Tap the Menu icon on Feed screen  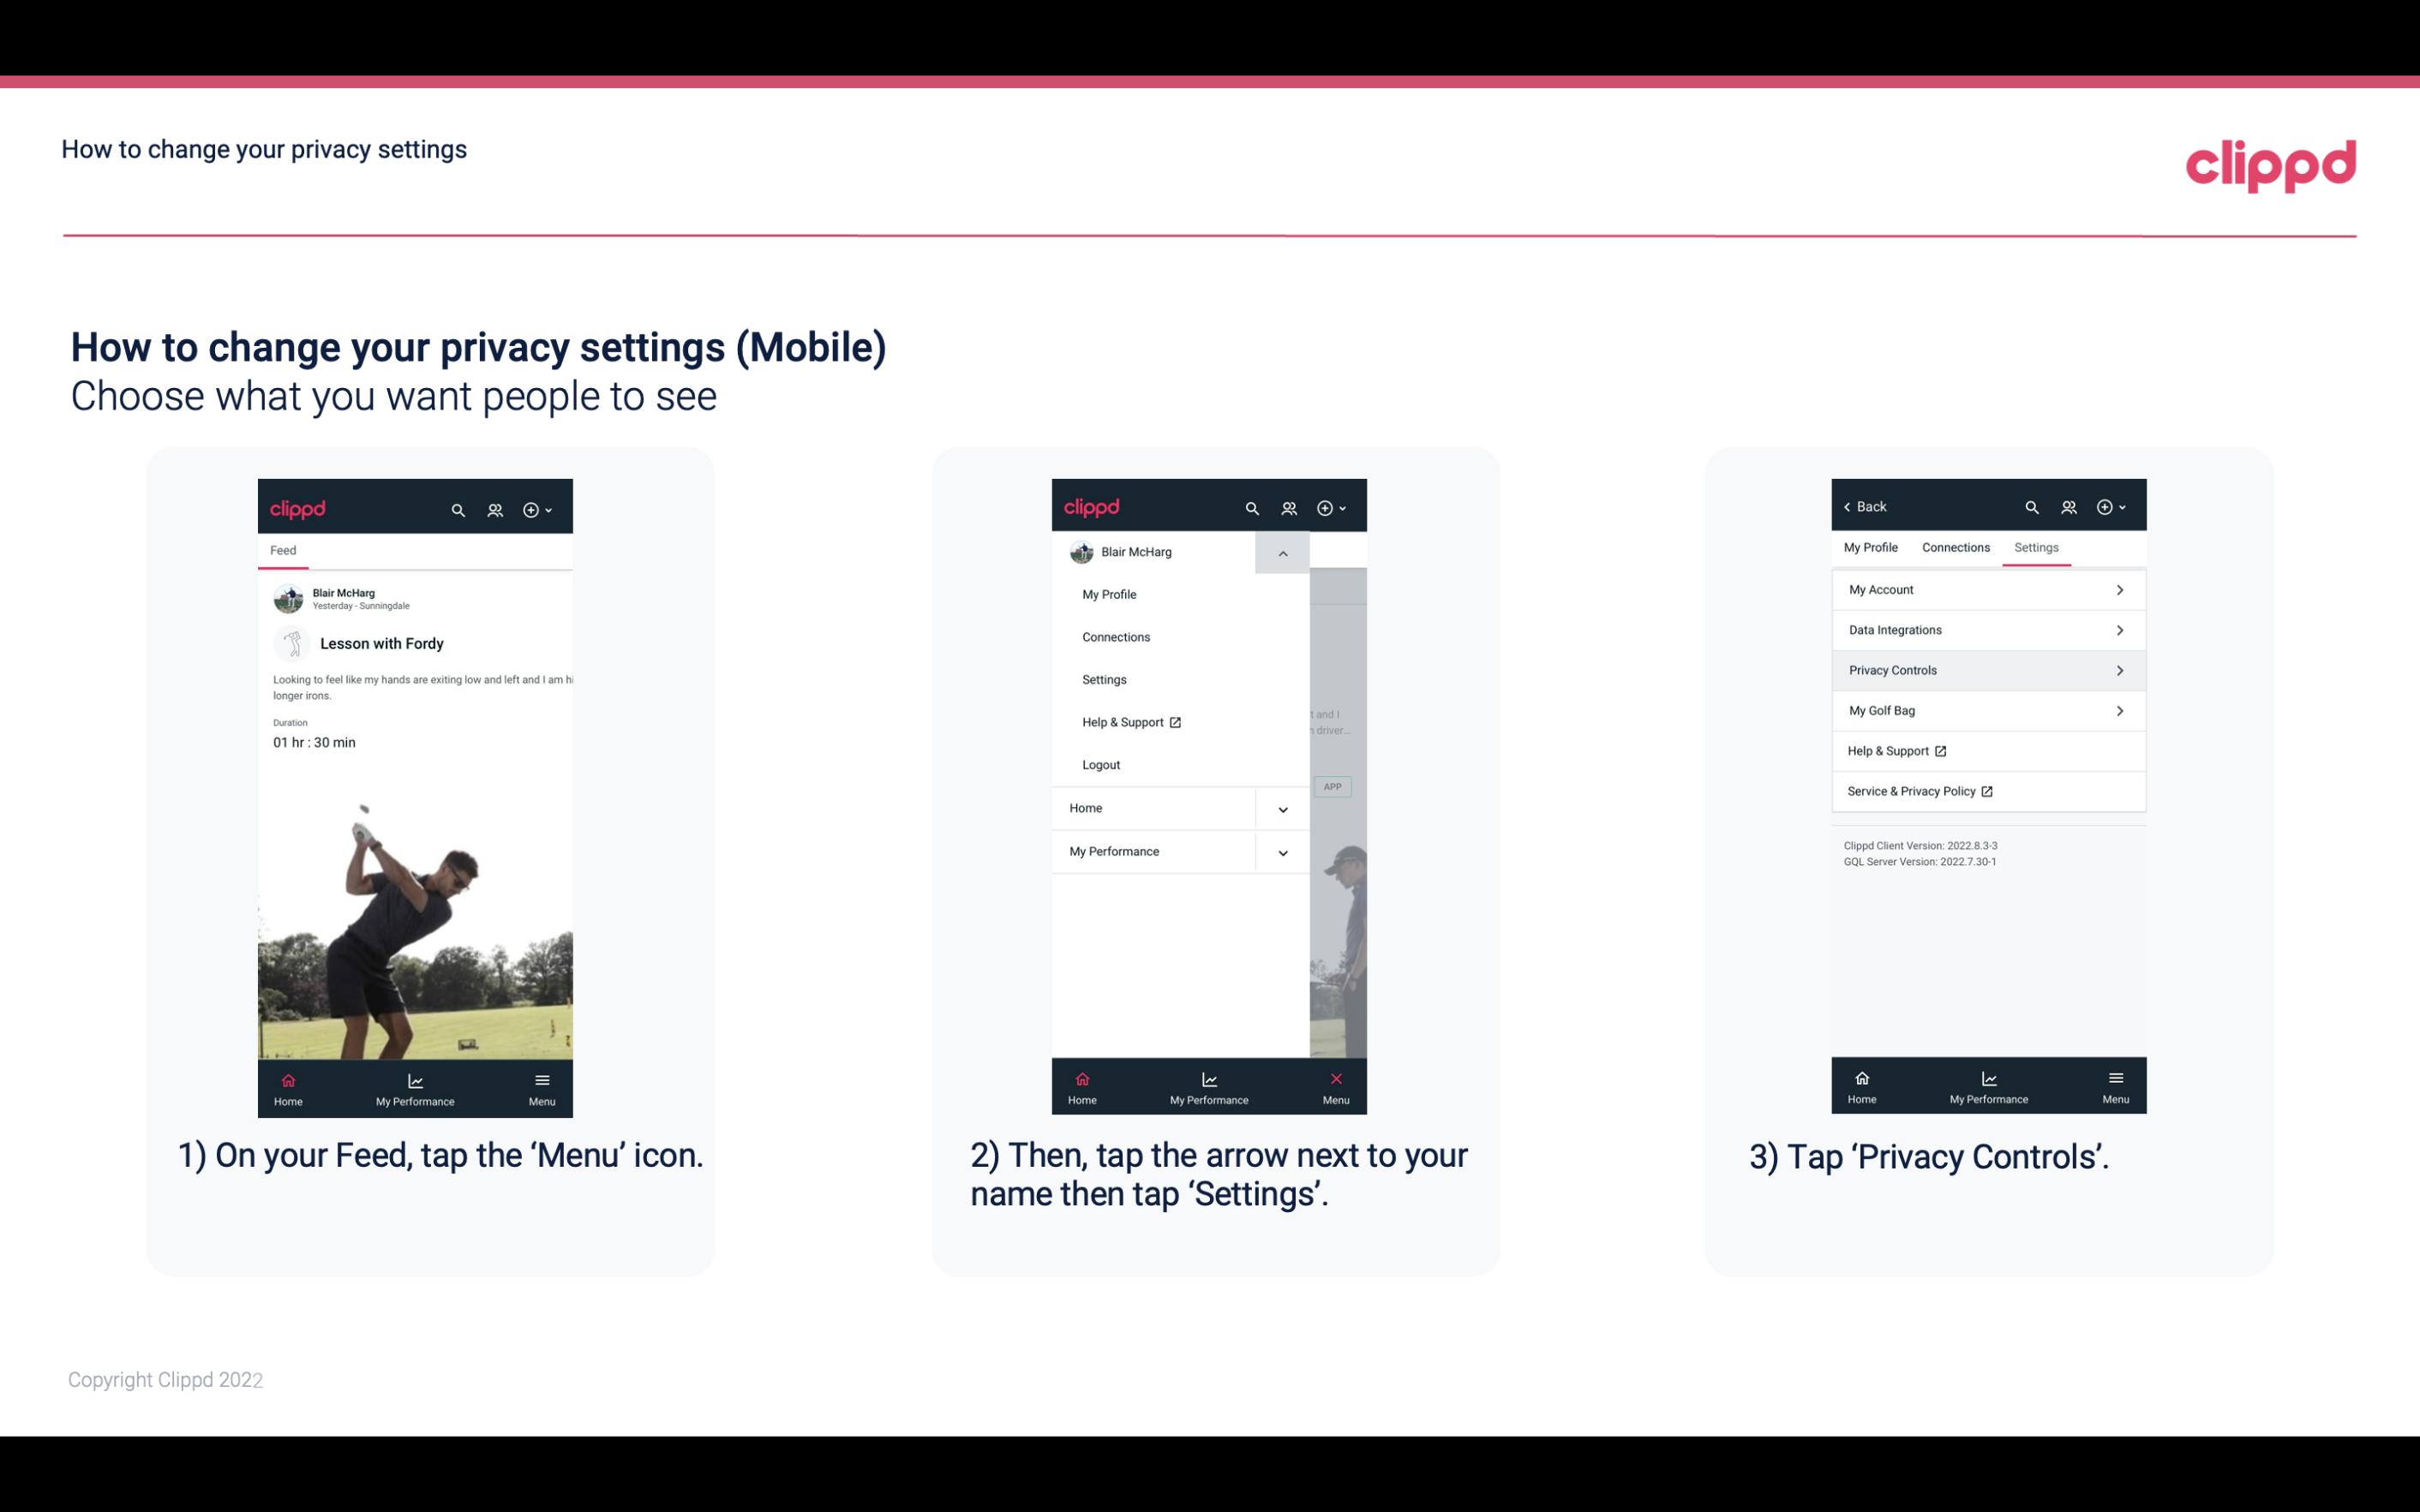pyautogui.click(x=542, y=1087)
